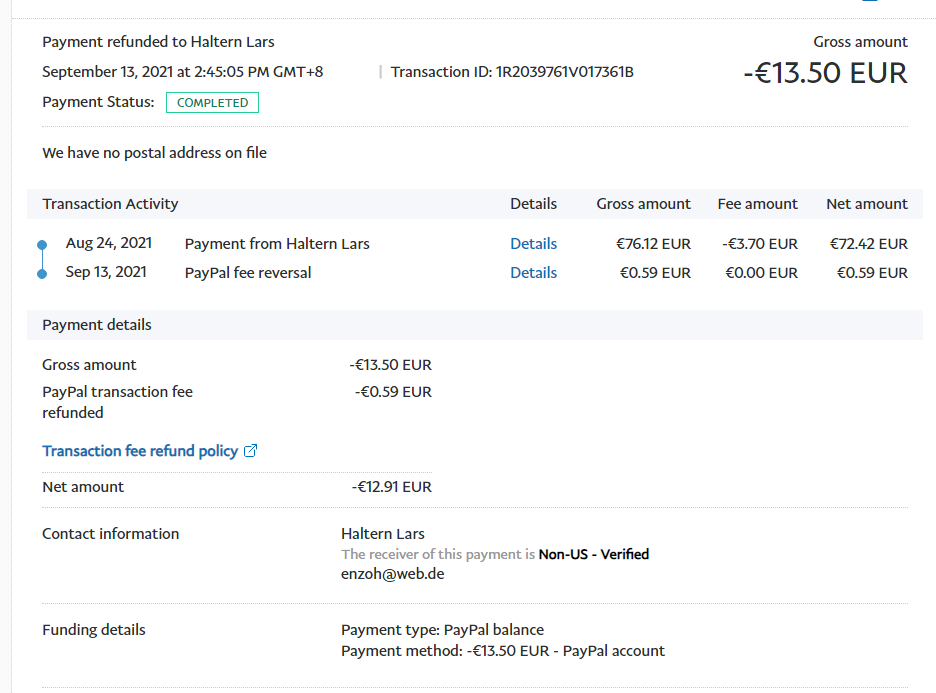Open Details for the PayPal fee reversal
Screen dimensions: 936x693
pyautogui.click(x=533, y=273)
